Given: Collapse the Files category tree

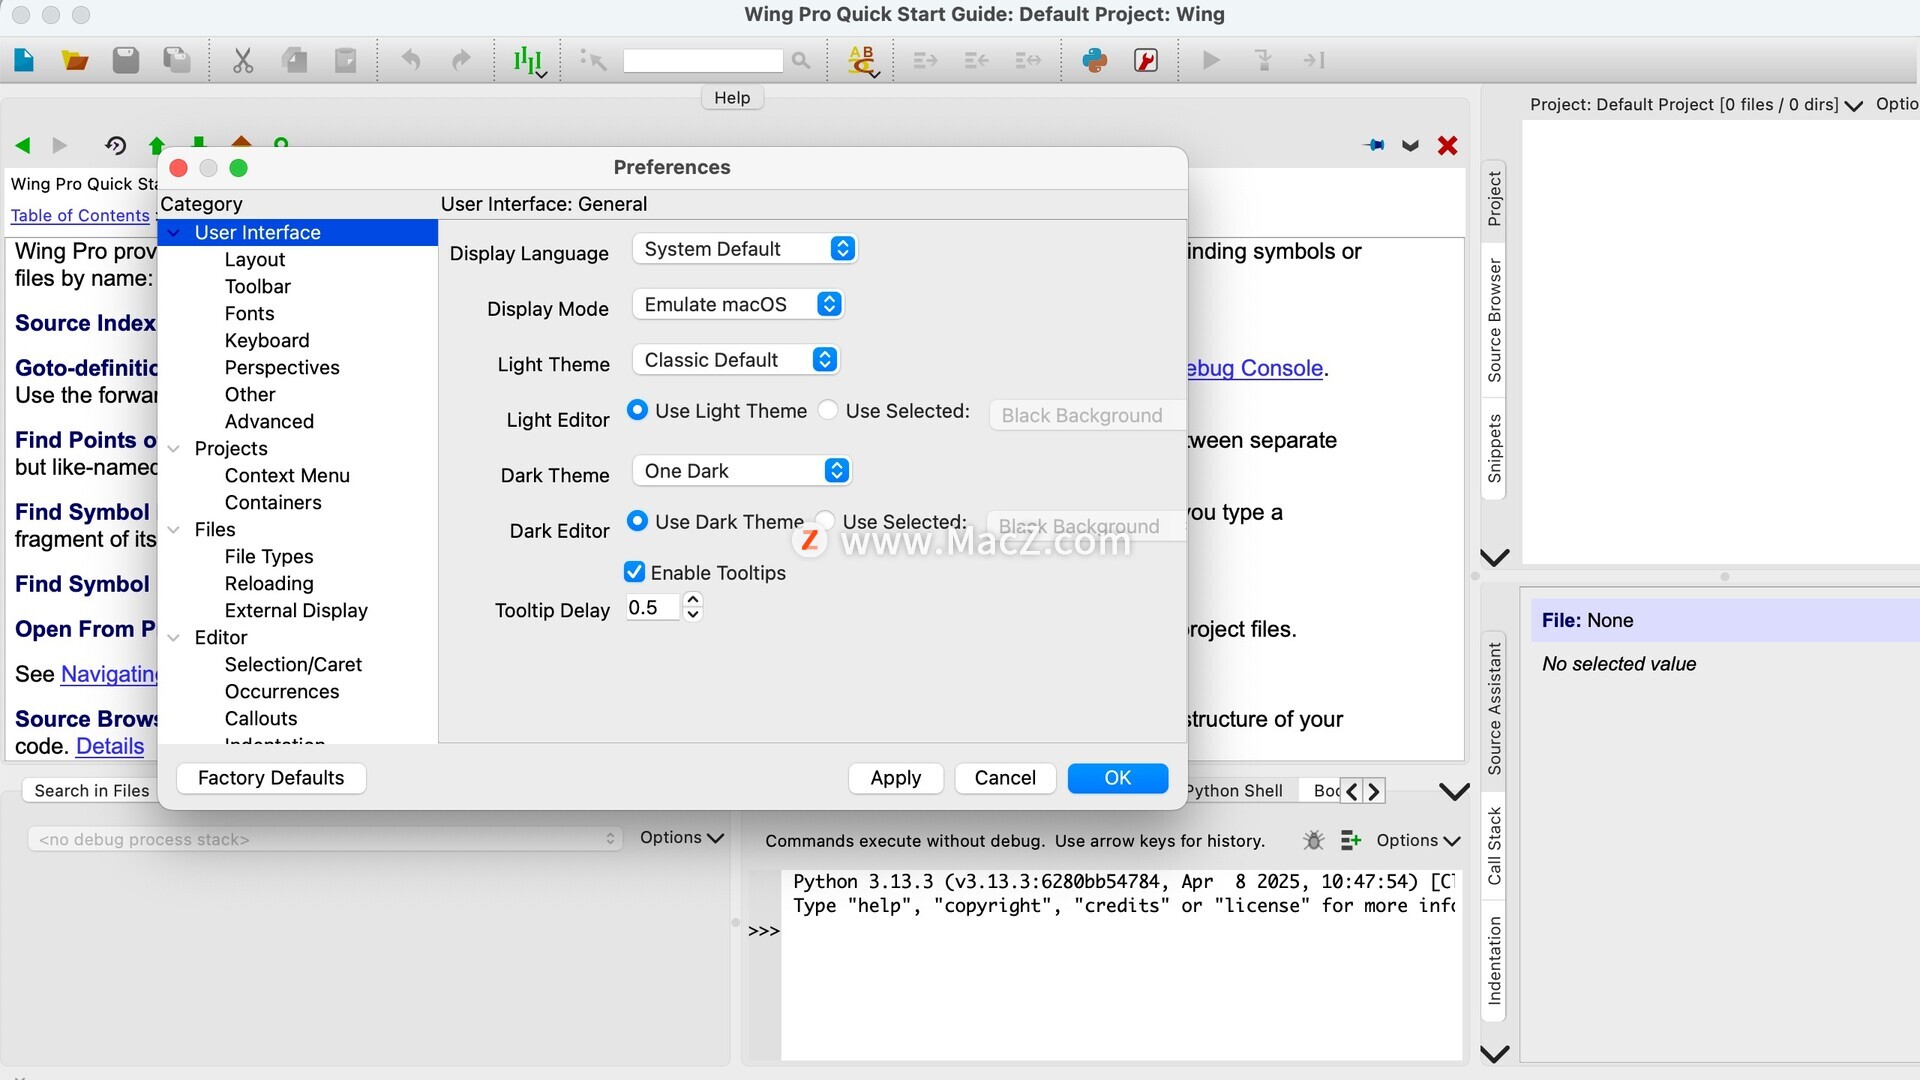Looking at the screenshot, I should click(174, 530).
